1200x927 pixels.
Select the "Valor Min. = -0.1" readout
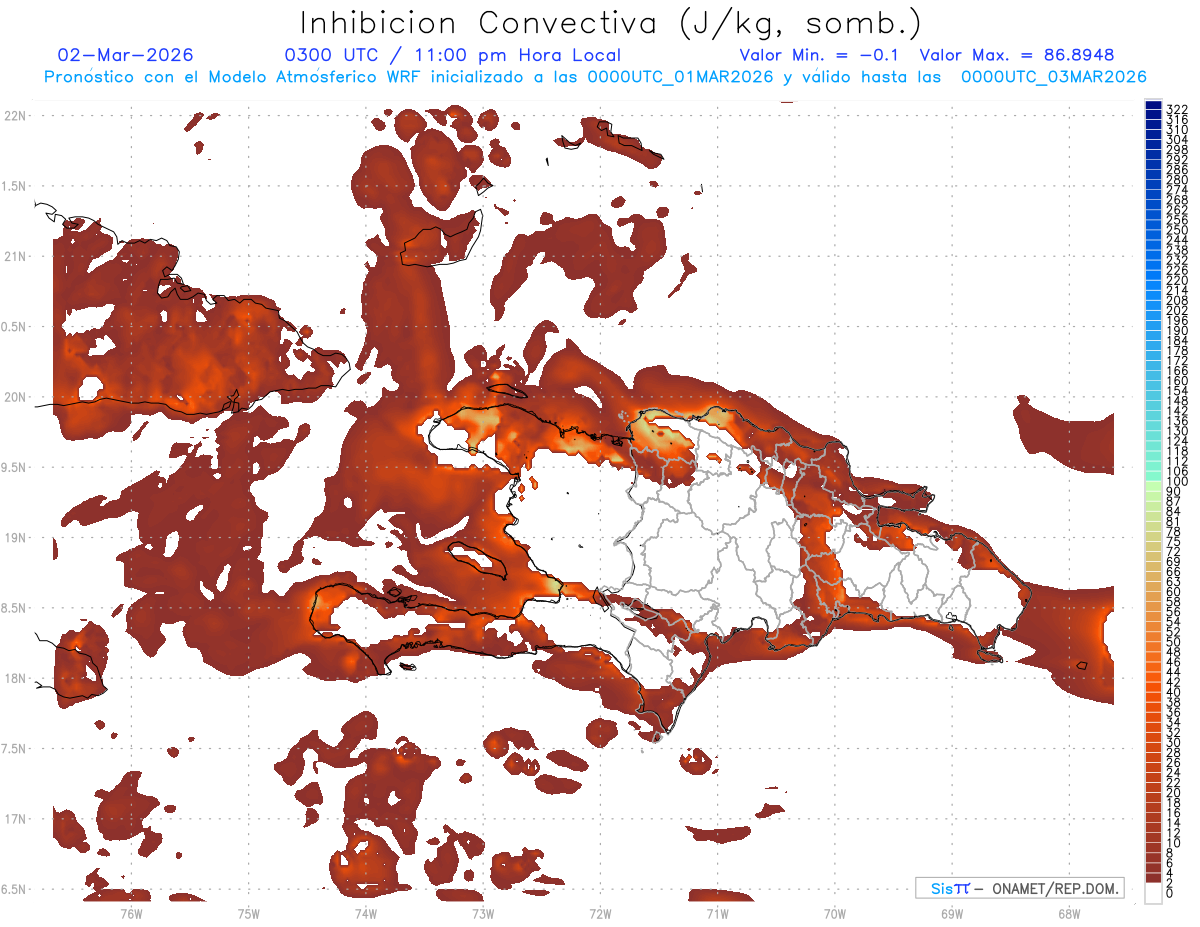pos(820,55)
